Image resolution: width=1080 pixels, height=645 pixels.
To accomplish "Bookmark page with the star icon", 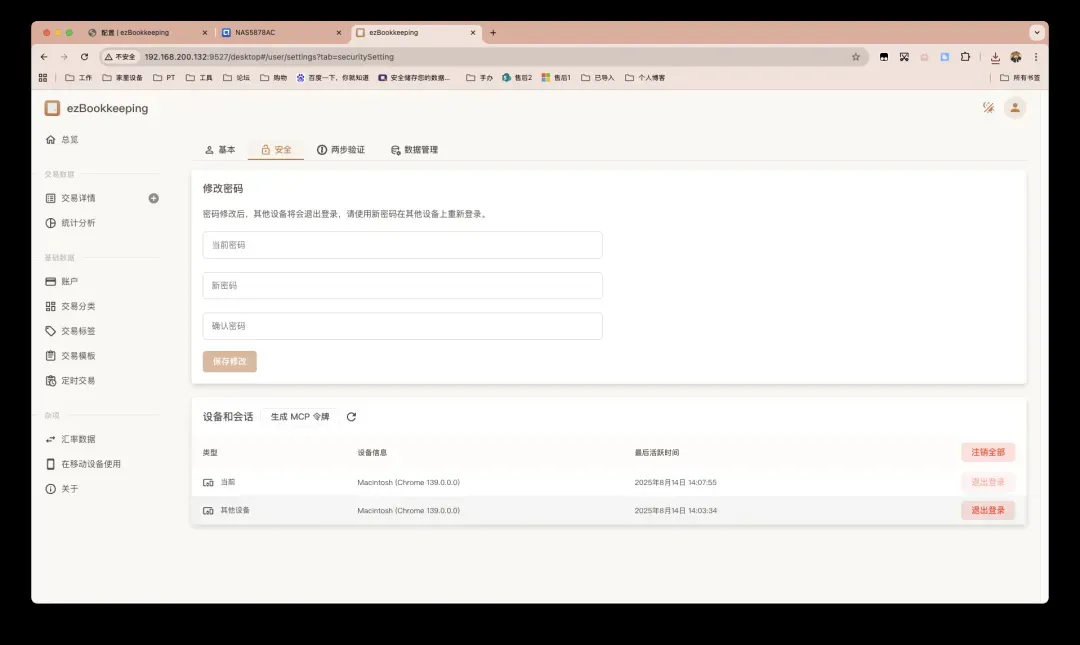I will [x=855, y=57].
